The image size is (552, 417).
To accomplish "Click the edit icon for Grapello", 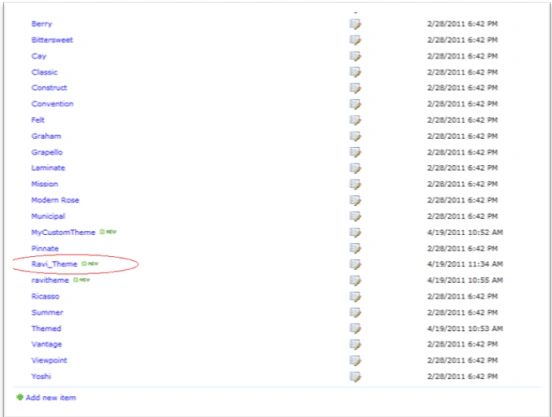I will pyautogui.click(x=355, y=152).
